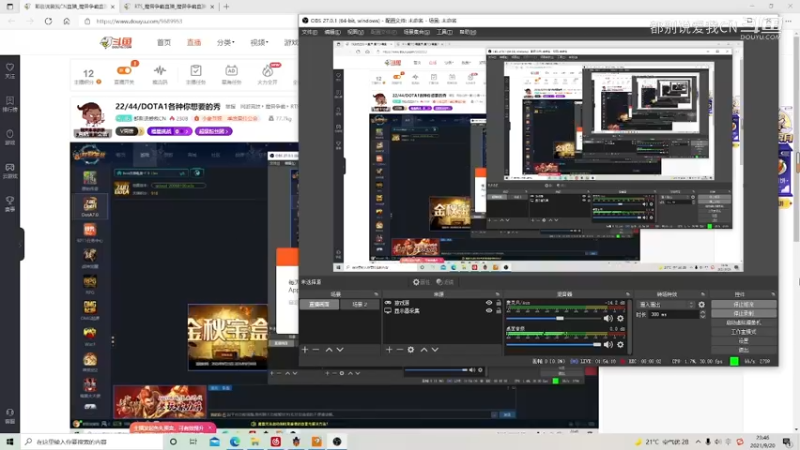
Task: Open the flame icon with NEW badge
Action: click(x=267, y=73)
